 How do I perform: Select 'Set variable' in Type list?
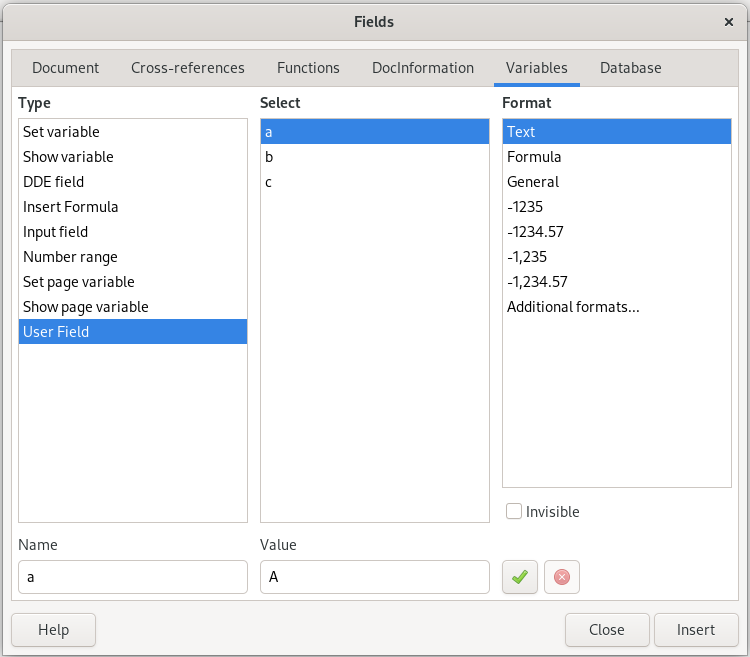click(62, 132)
